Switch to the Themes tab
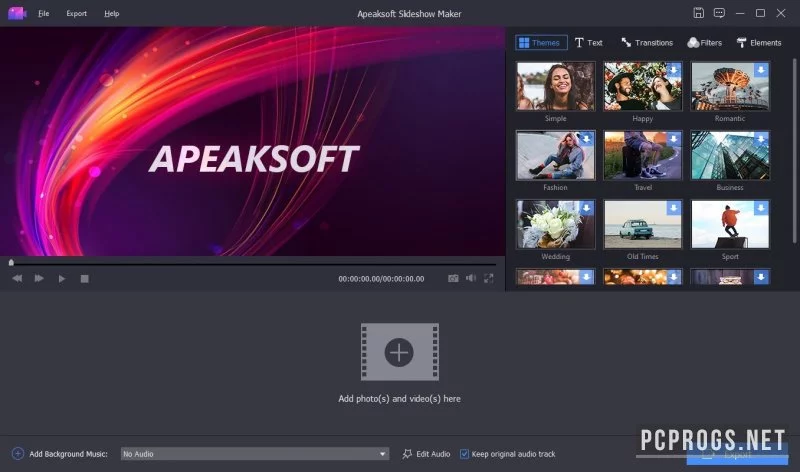 [541, 42]
